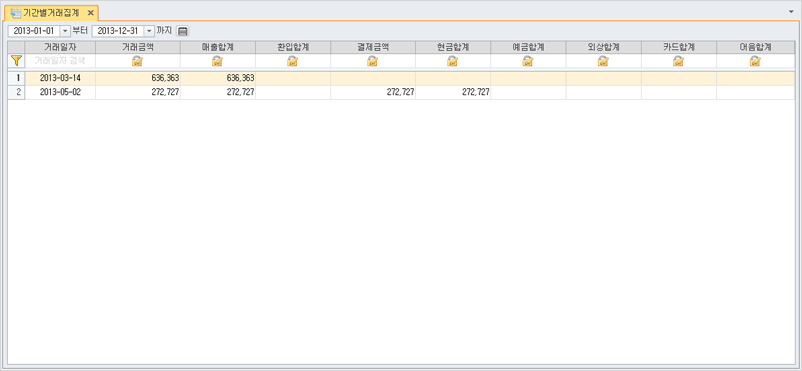Click the lock icon under 거래금액 column

[x=137, y=61]
